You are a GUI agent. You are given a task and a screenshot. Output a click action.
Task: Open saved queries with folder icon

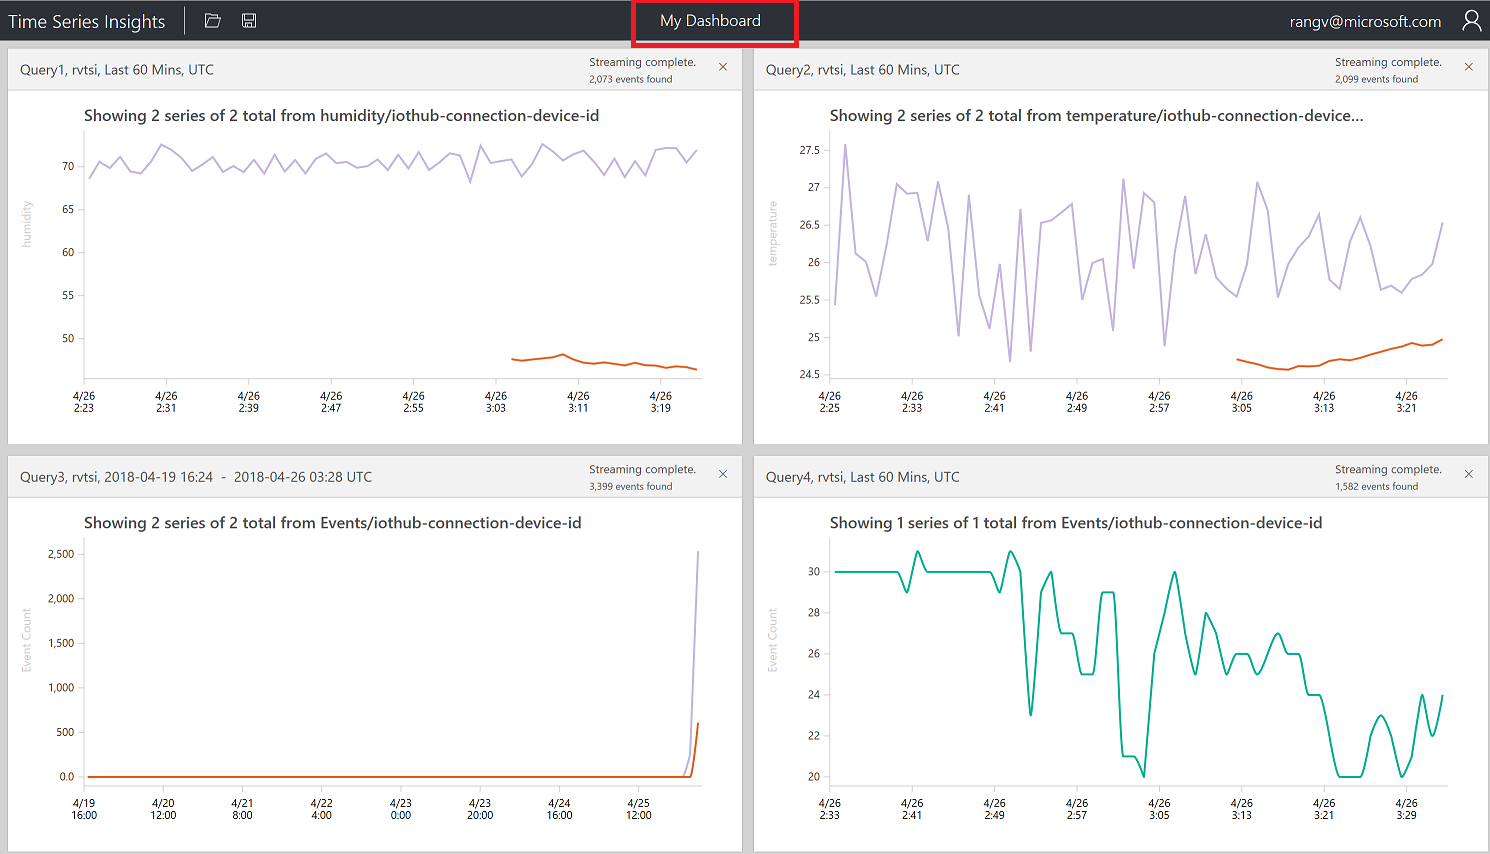coord(212,20)
